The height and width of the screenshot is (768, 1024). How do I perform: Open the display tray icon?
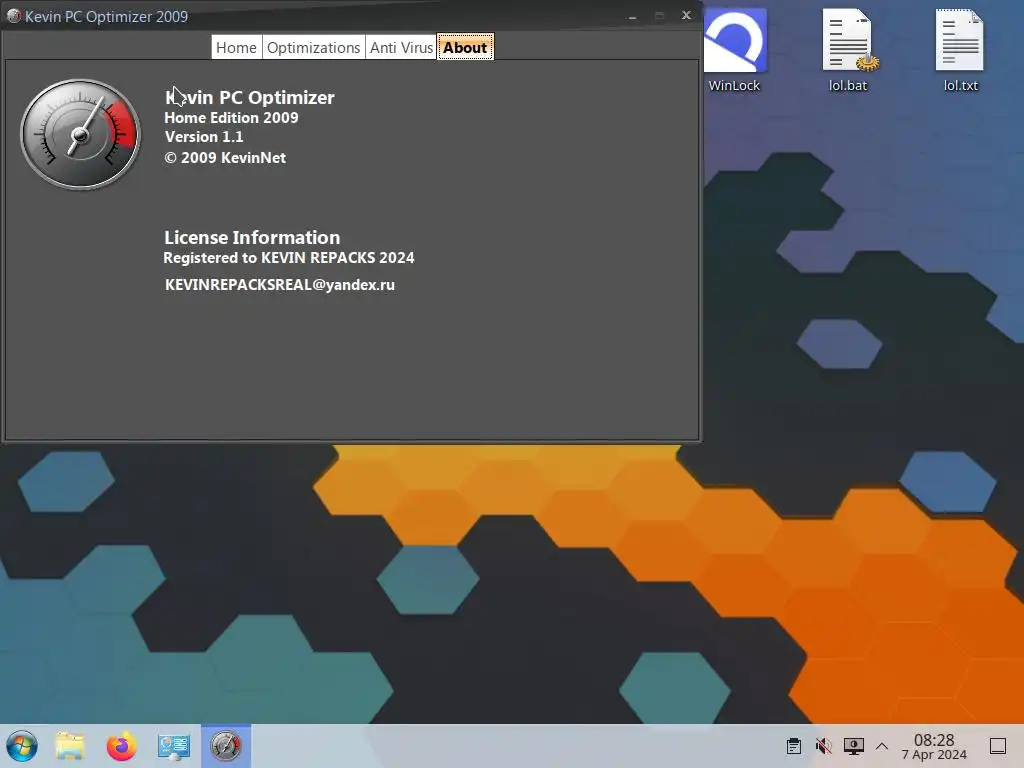point(854,746)
